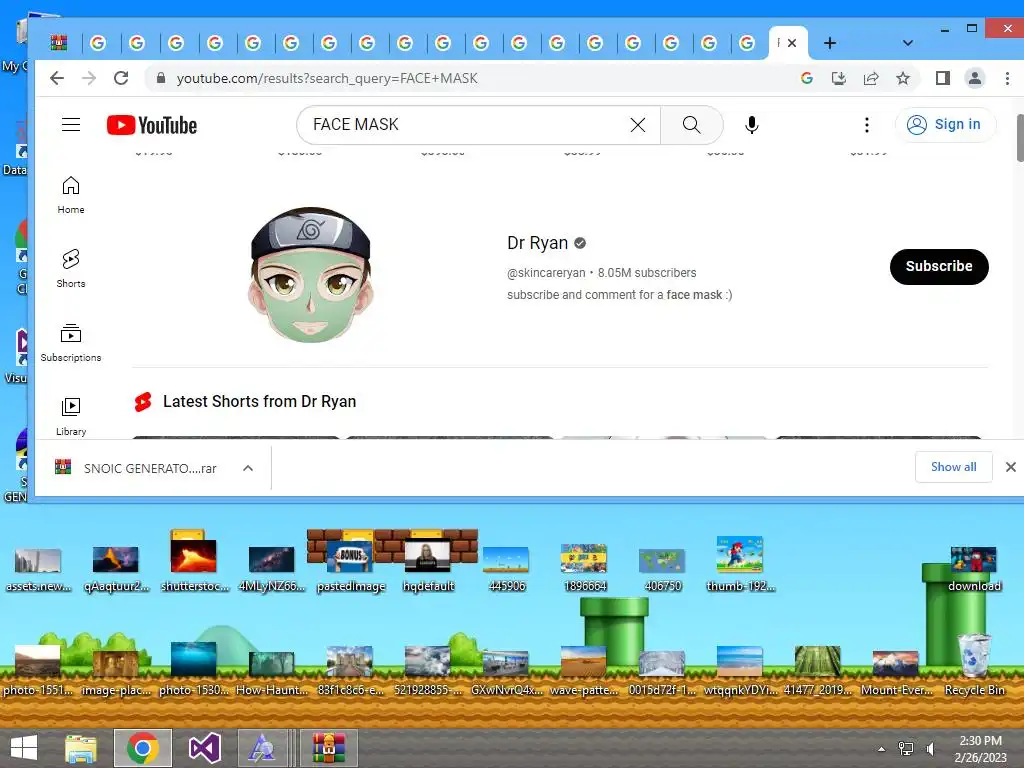Click the Latest Shorts from Dr Ryan heading
This screenshot has width=1024, height=768.
pyautogui.click(x=259, y=402)
